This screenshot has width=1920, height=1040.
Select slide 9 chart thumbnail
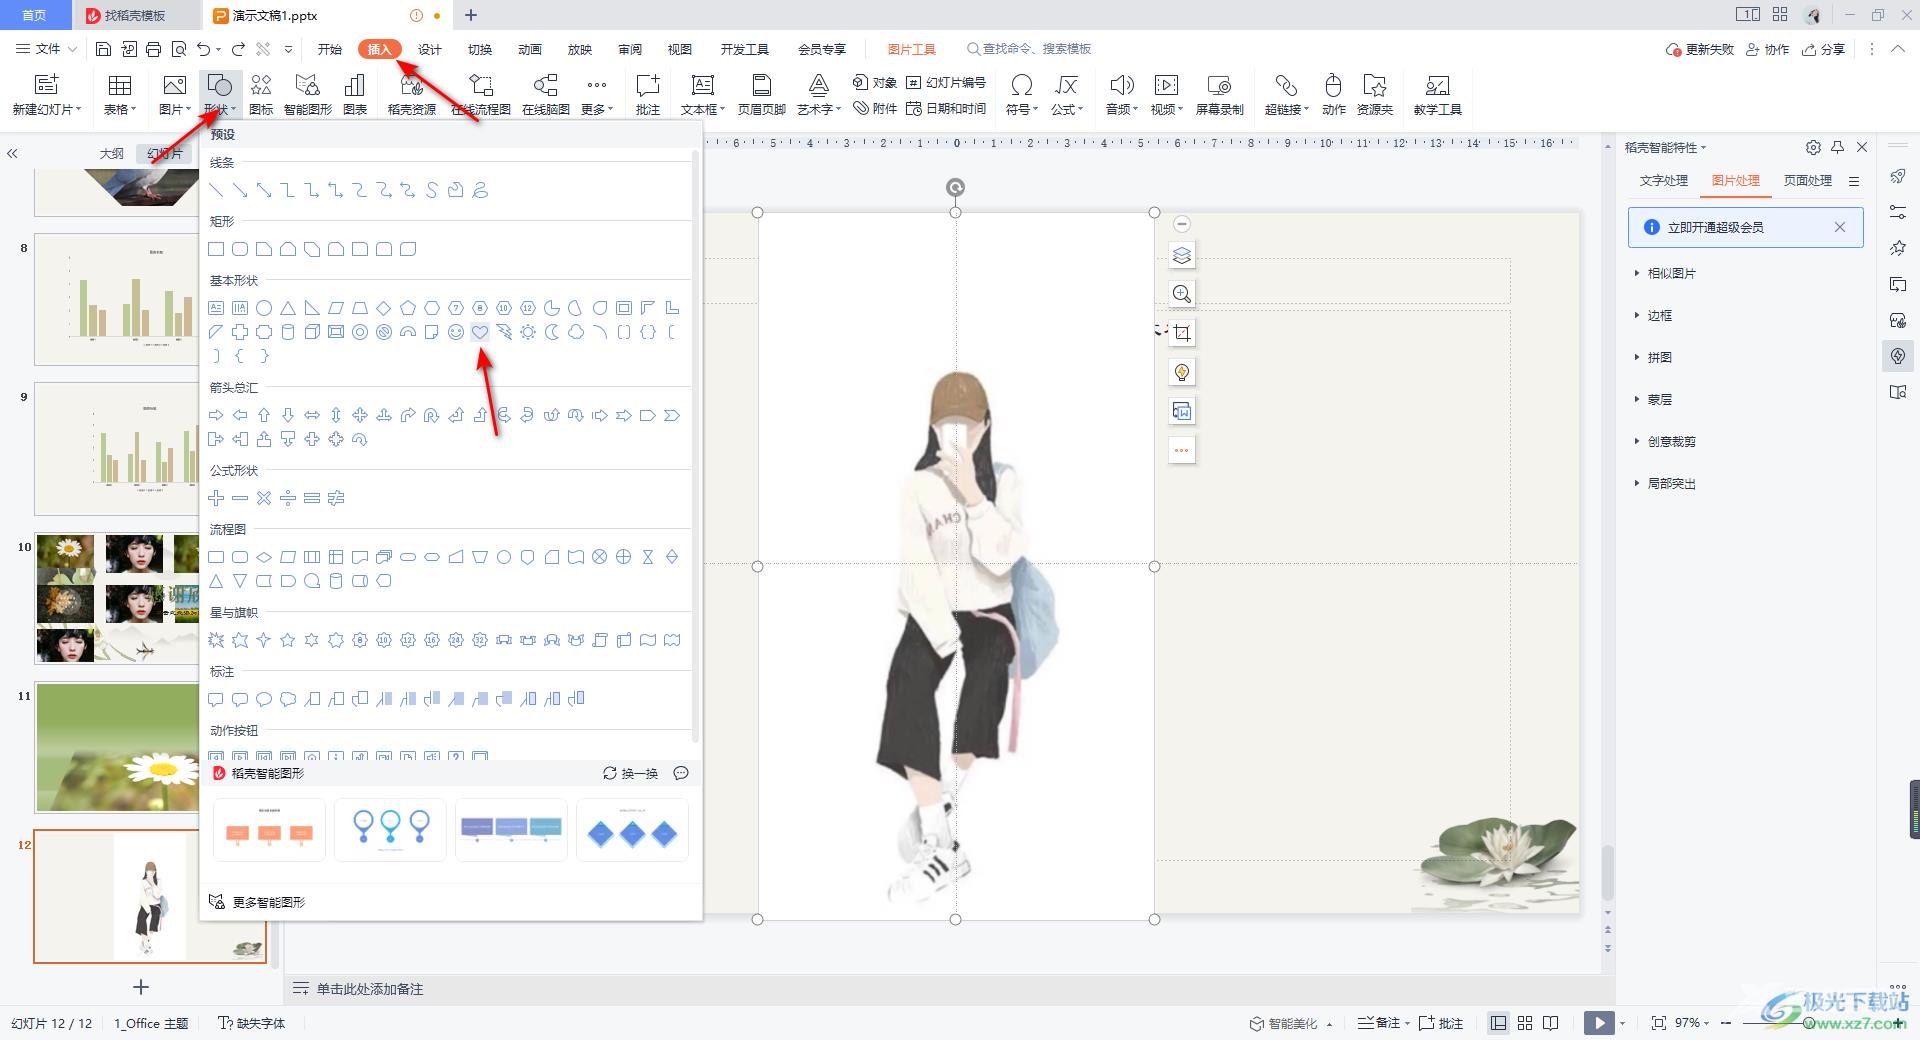click(x=117, y=448)
